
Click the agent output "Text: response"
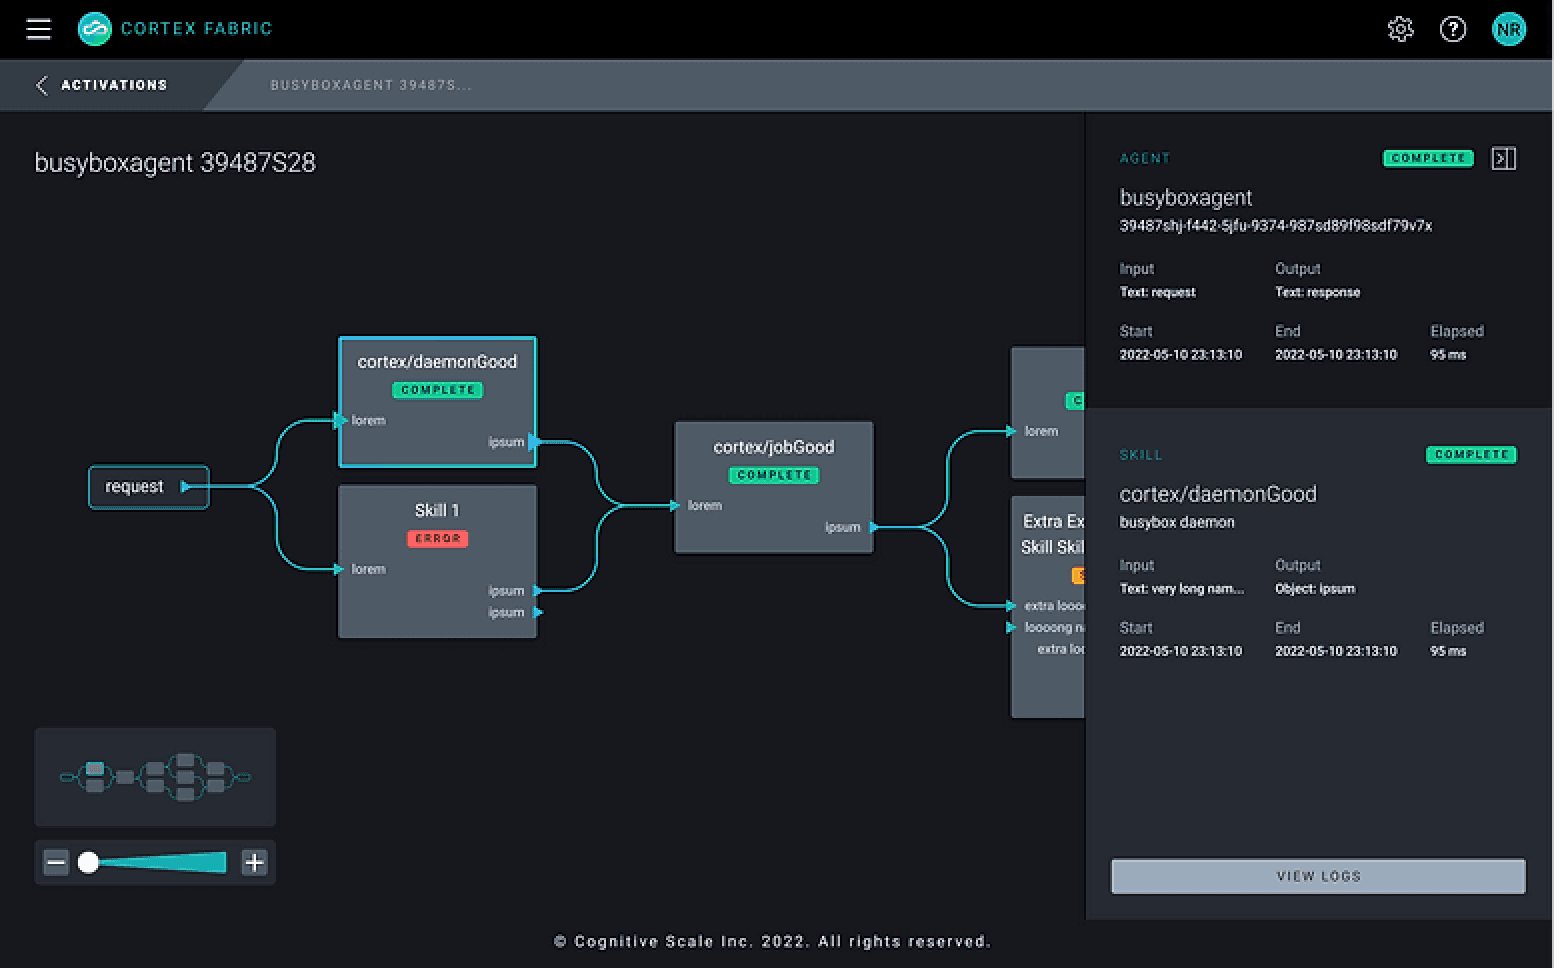1317,292
